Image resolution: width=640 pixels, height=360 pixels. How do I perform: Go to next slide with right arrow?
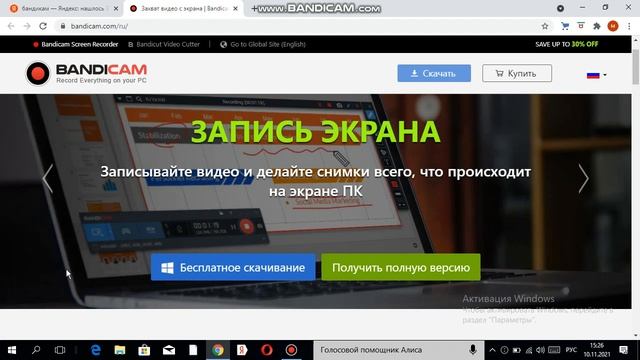click(584, 178)
